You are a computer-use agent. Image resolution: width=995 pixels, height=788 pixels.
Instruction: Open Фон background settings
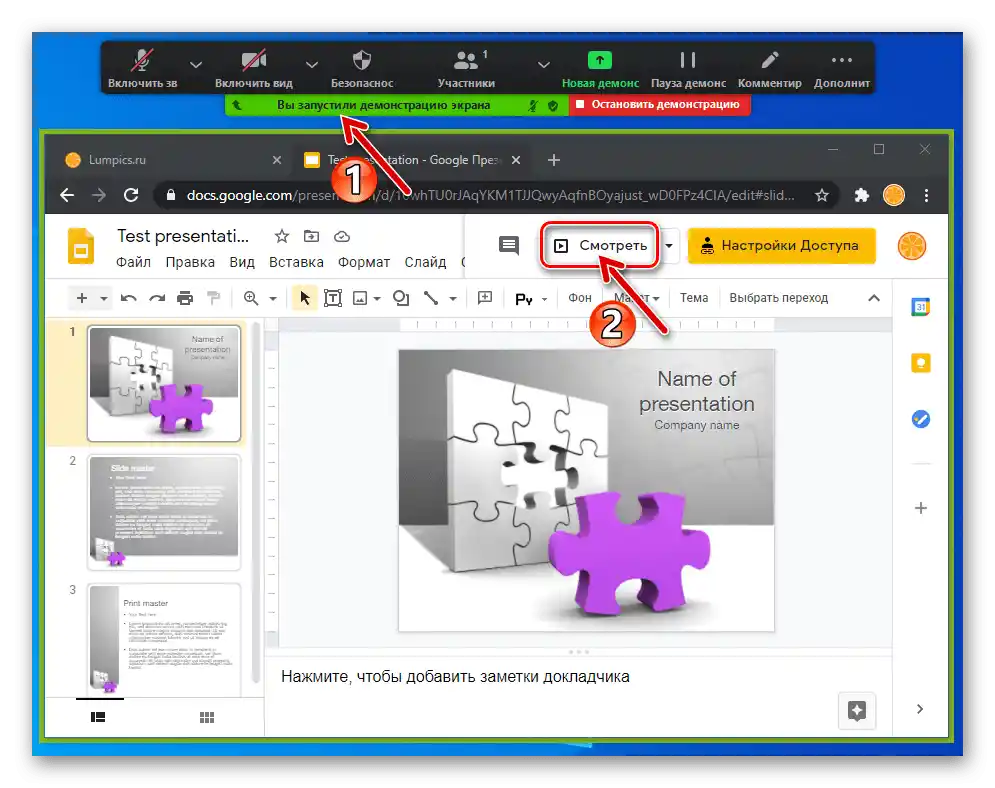pos(579,298)
